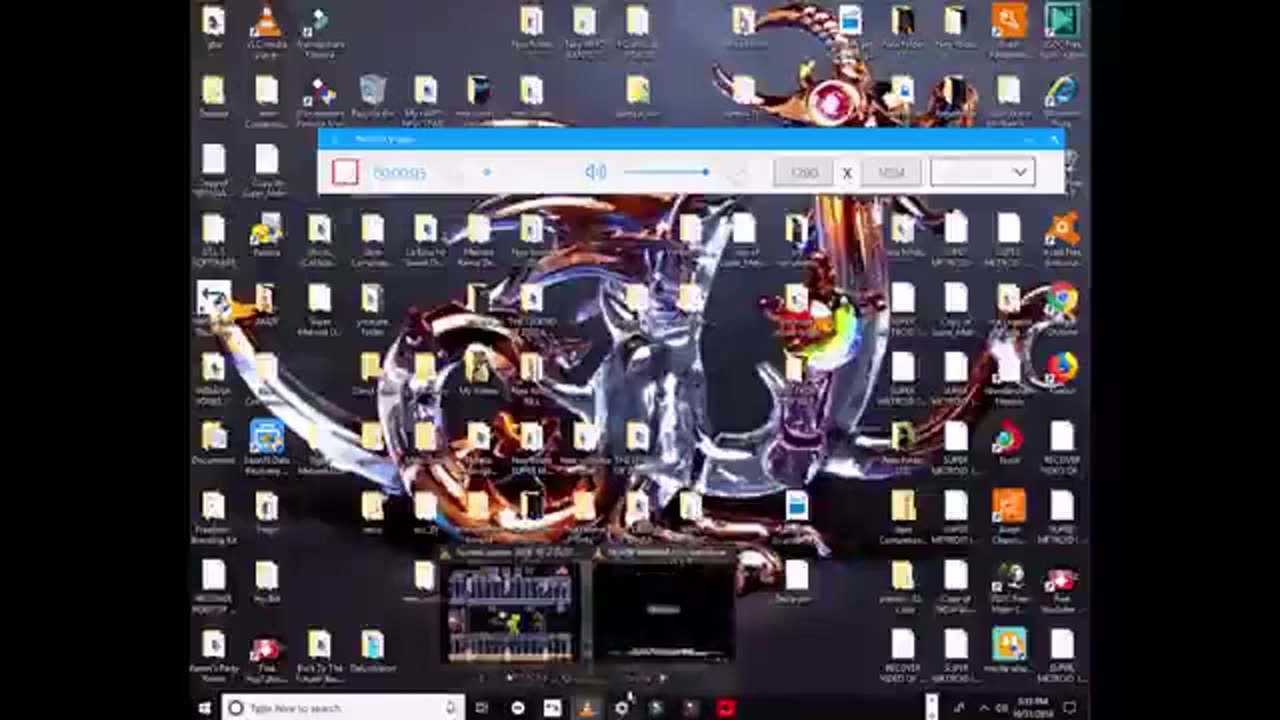Click the taskbar clock and date
1280x720 pixels.
pyautogui.click(x=1035, y=708)
